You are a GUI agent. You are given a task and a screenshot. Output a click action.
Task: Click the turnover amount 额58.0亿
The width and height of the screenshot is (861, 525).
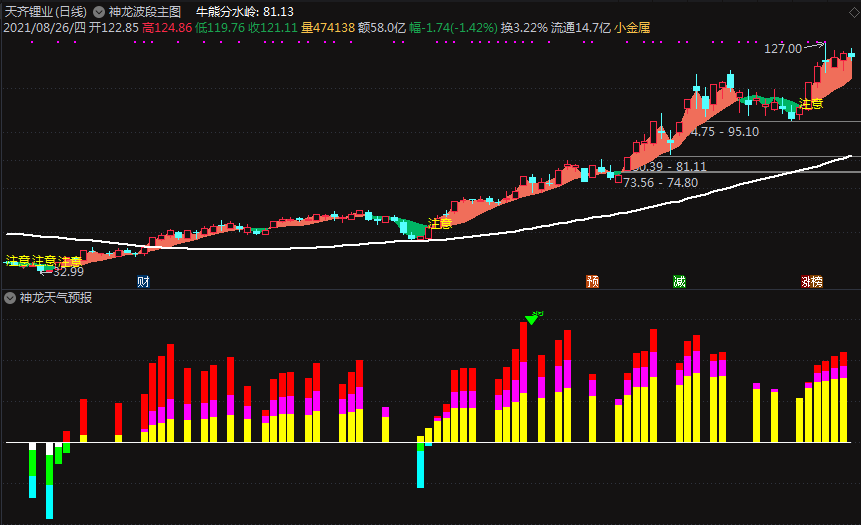coord(382,27)
